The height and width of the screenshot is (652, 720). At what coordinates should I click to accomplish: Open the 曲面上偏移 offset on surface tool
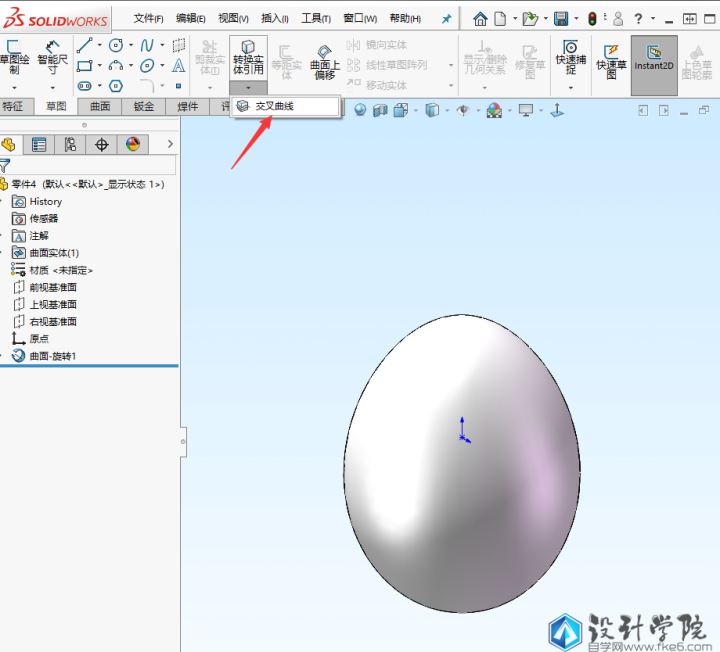pyautogui.click(x=323, y=62)
